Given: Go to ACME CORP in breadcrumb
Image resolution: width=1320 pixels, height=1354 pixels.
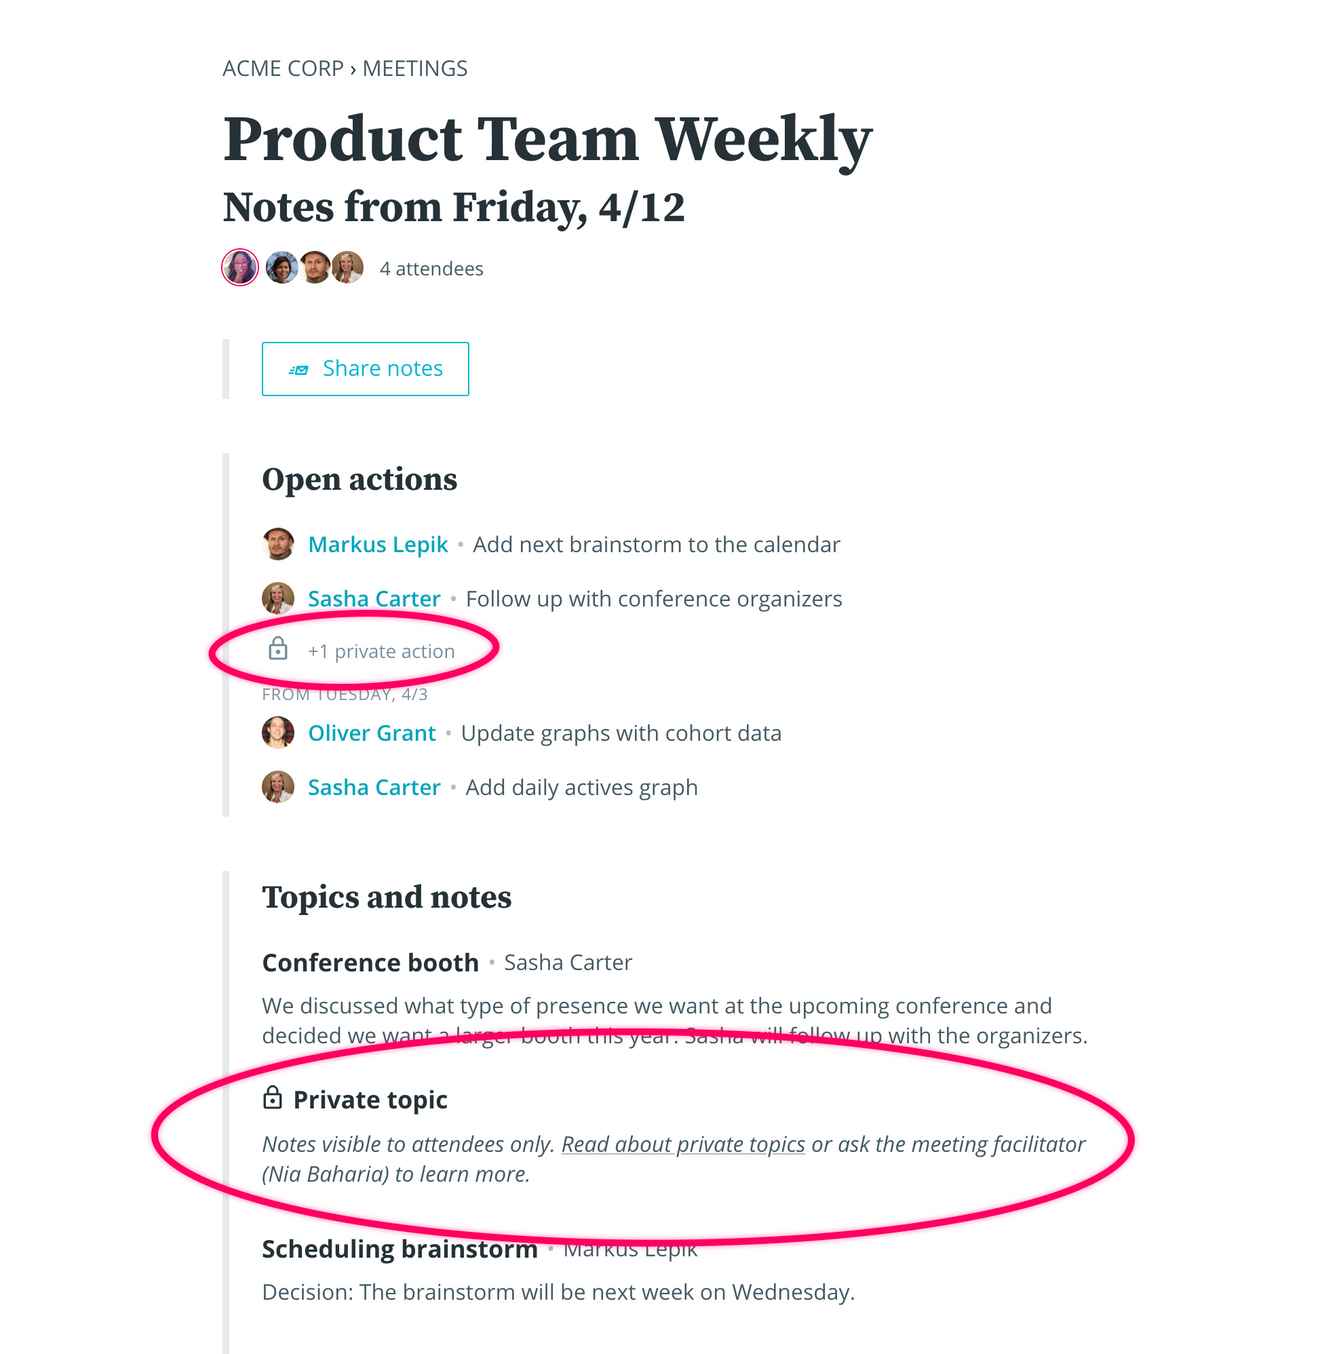Looking at the screenshot, I should (283, 69).
